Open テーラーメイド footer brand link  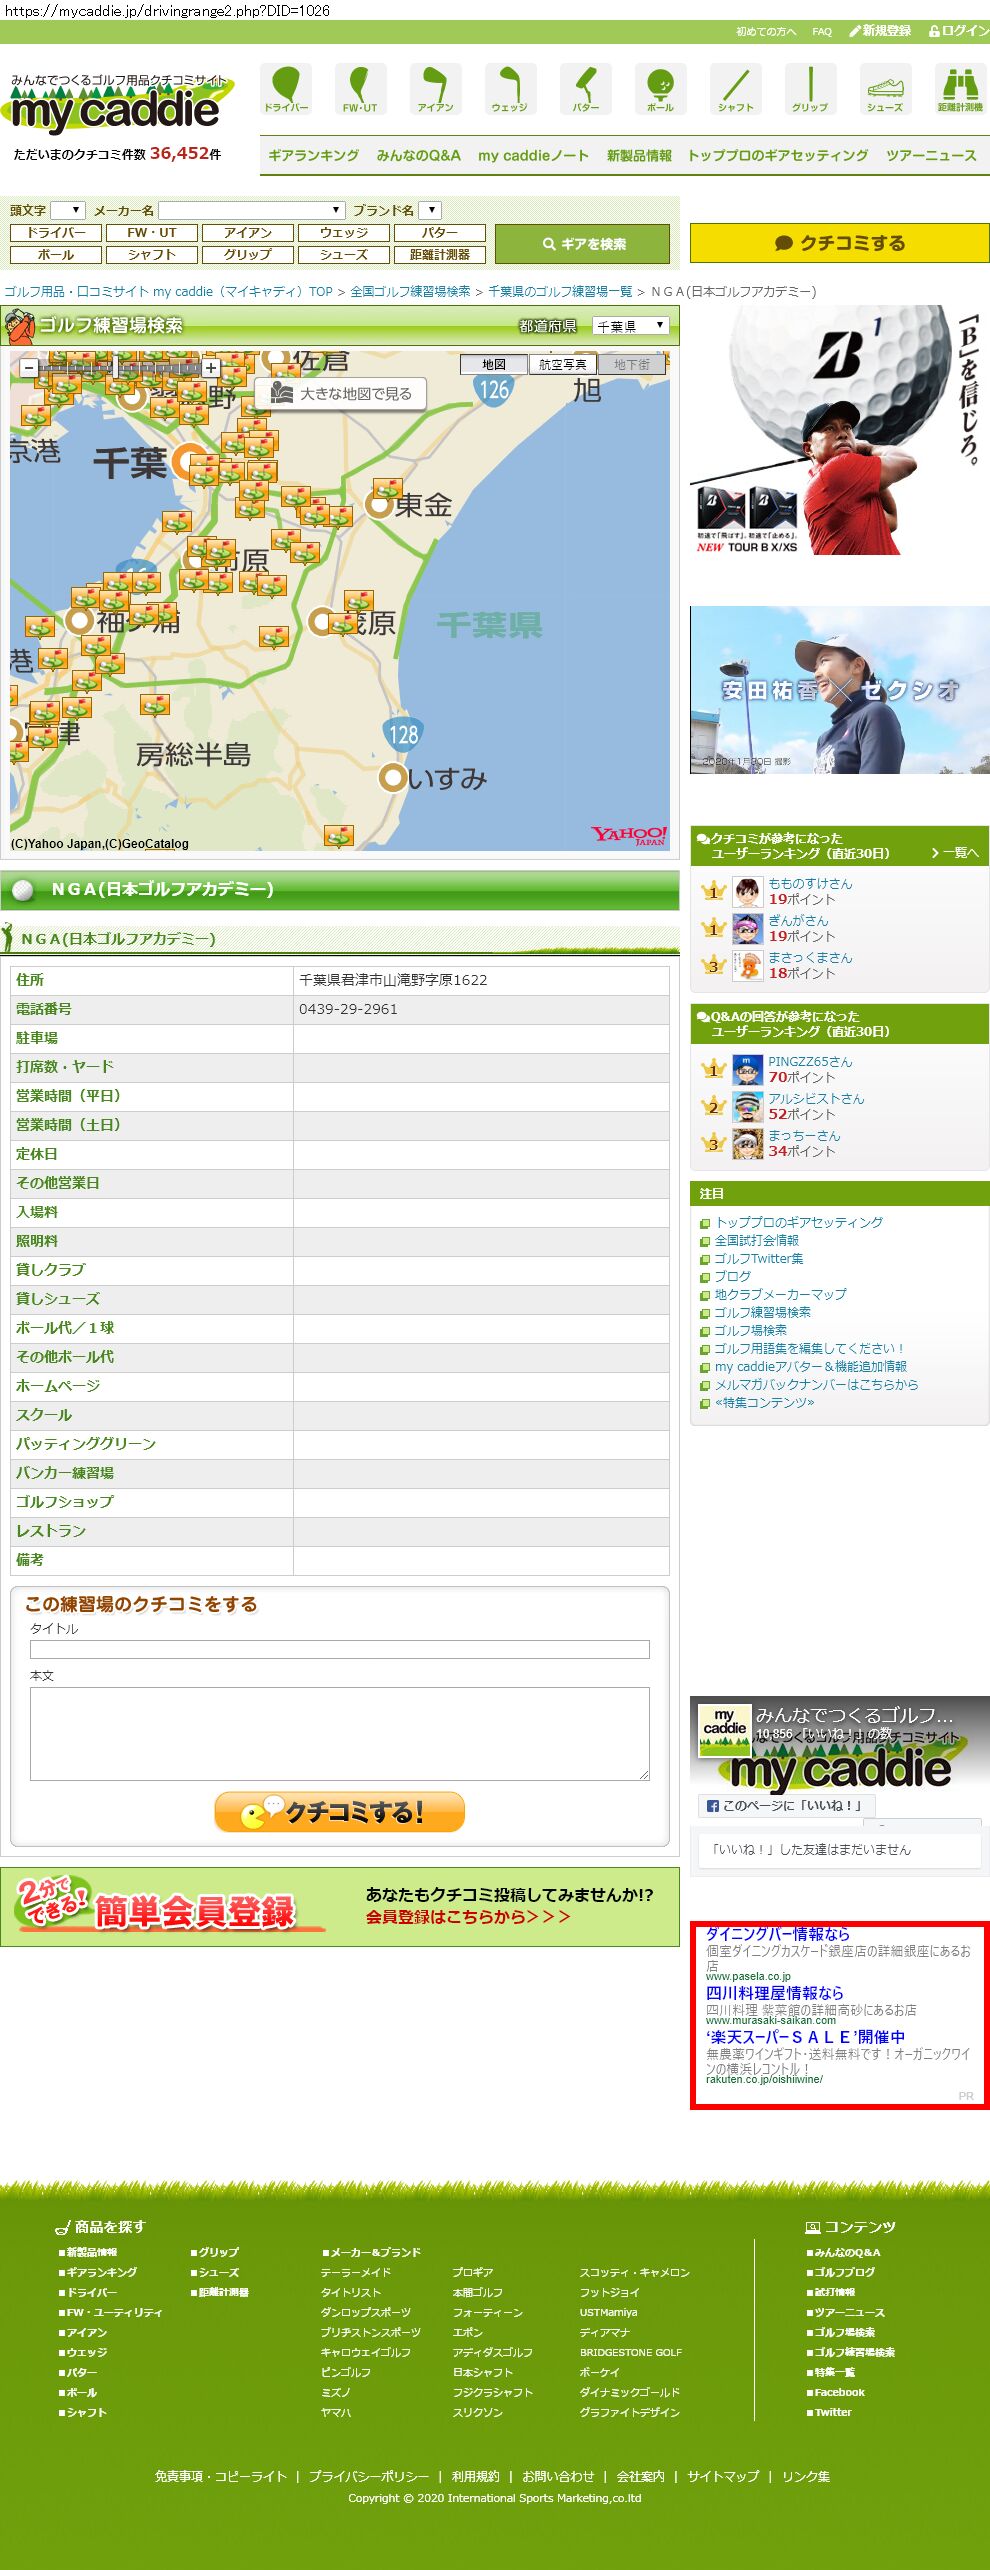[x=355, y=2272]
